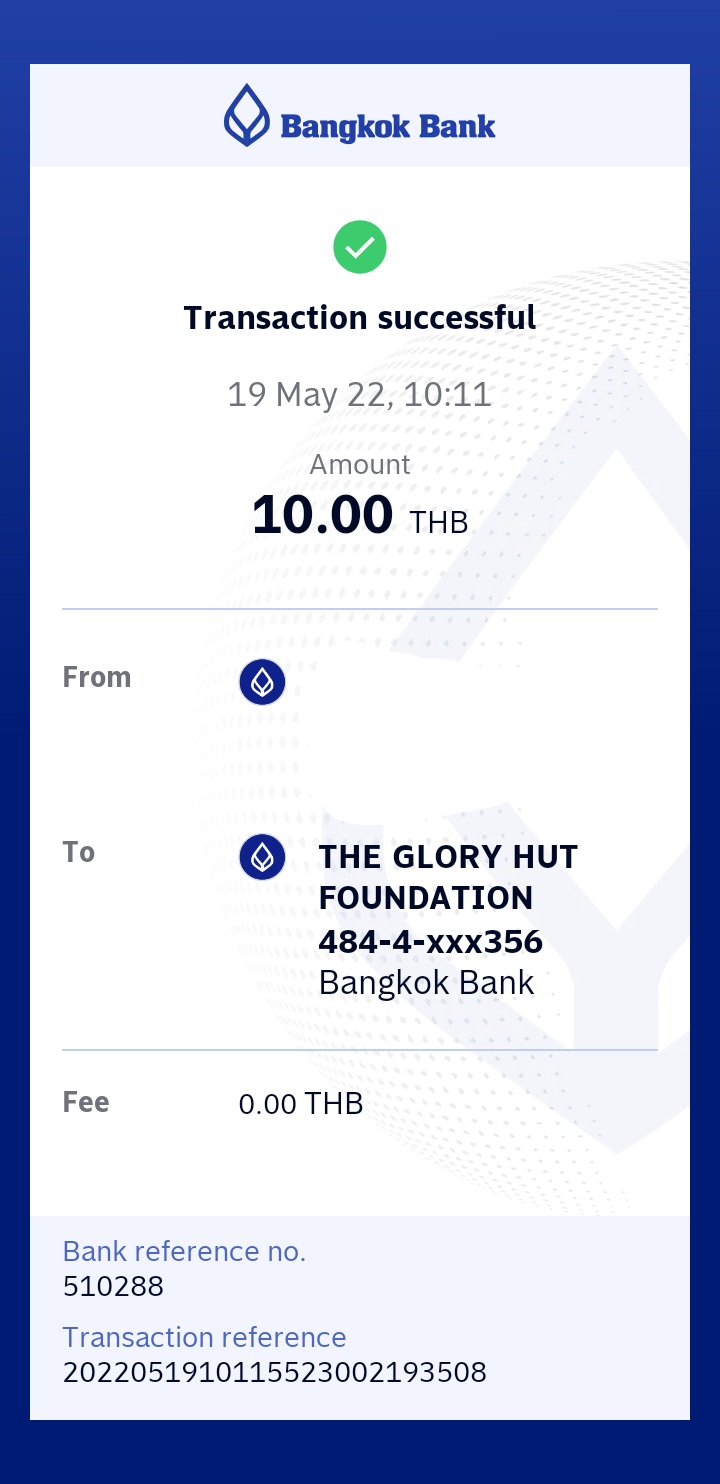Select the transaction reference number 2022051910115523002193508
The image size is (720, 1484).
pyautogui.click(x=275, y=1372)
